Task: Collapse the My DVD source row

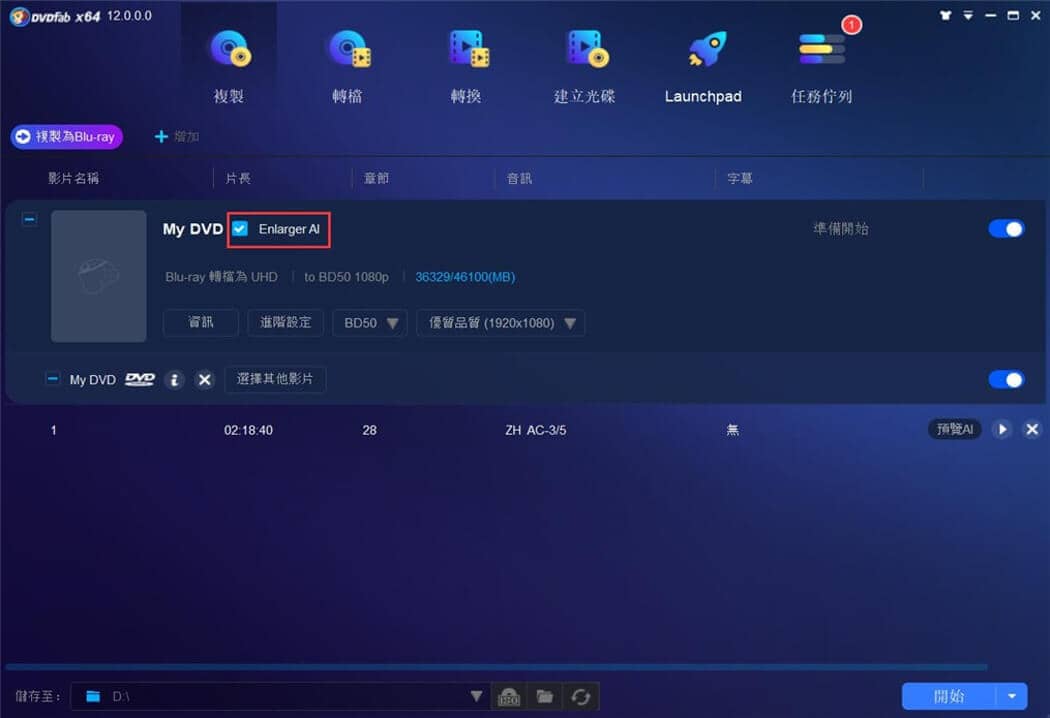Action: pos(52,379)
